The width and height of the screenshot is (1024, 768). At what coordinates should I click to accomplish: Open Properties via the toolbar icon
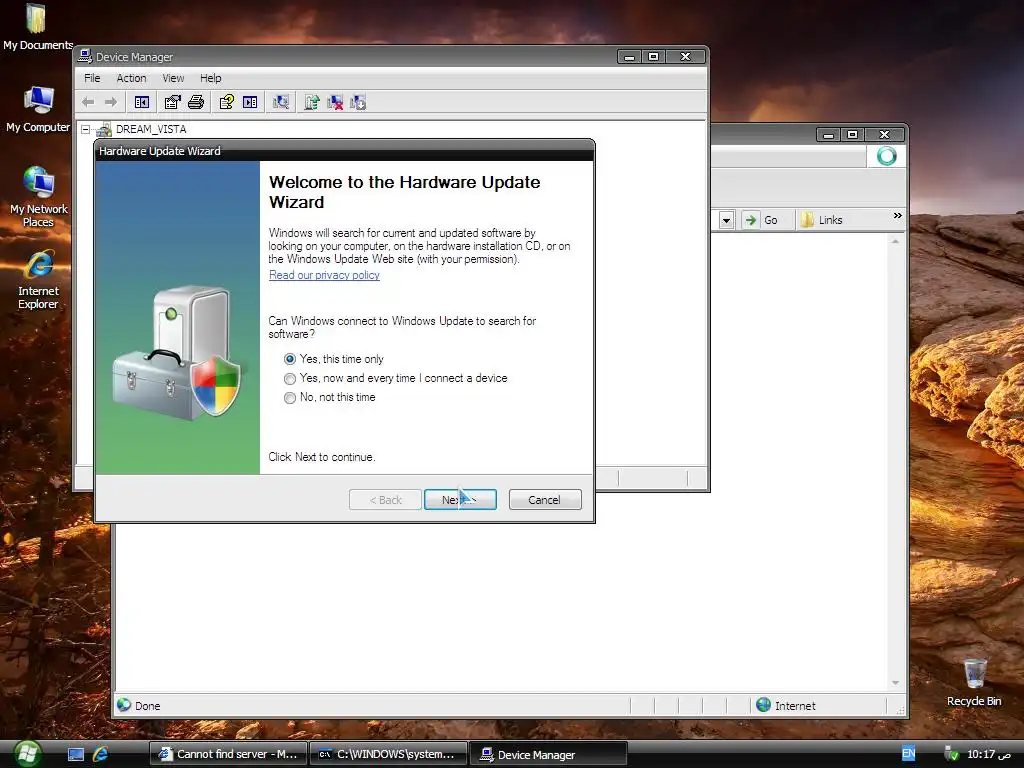click(x=172, y=102)
